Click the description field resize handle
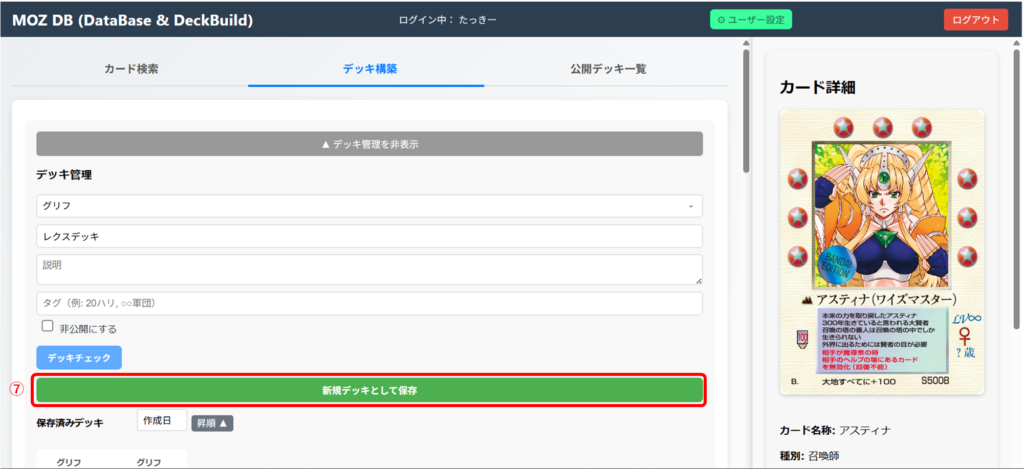 coord(698,280)
